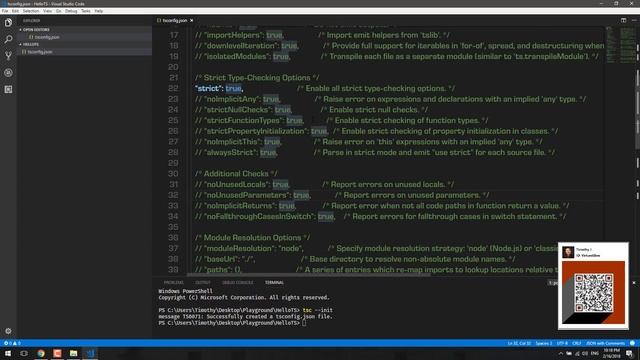Open the Debug menu

(x=71, y=11)
